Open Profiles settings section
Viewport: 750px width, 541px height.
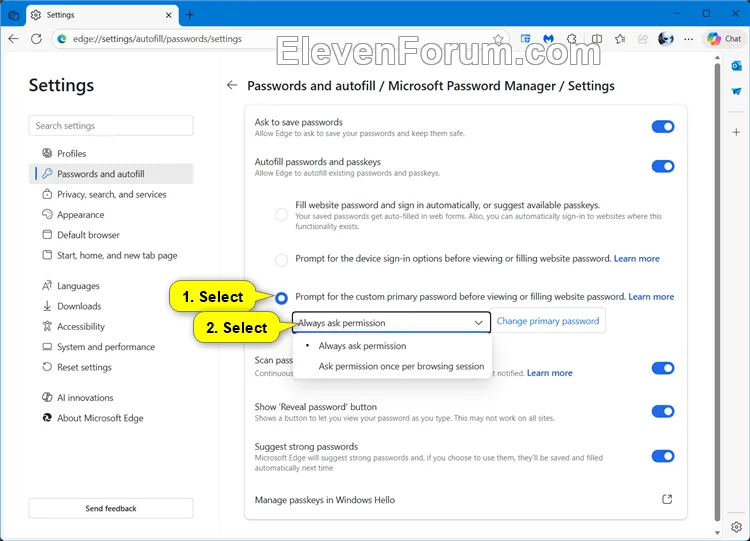[111, 154]
